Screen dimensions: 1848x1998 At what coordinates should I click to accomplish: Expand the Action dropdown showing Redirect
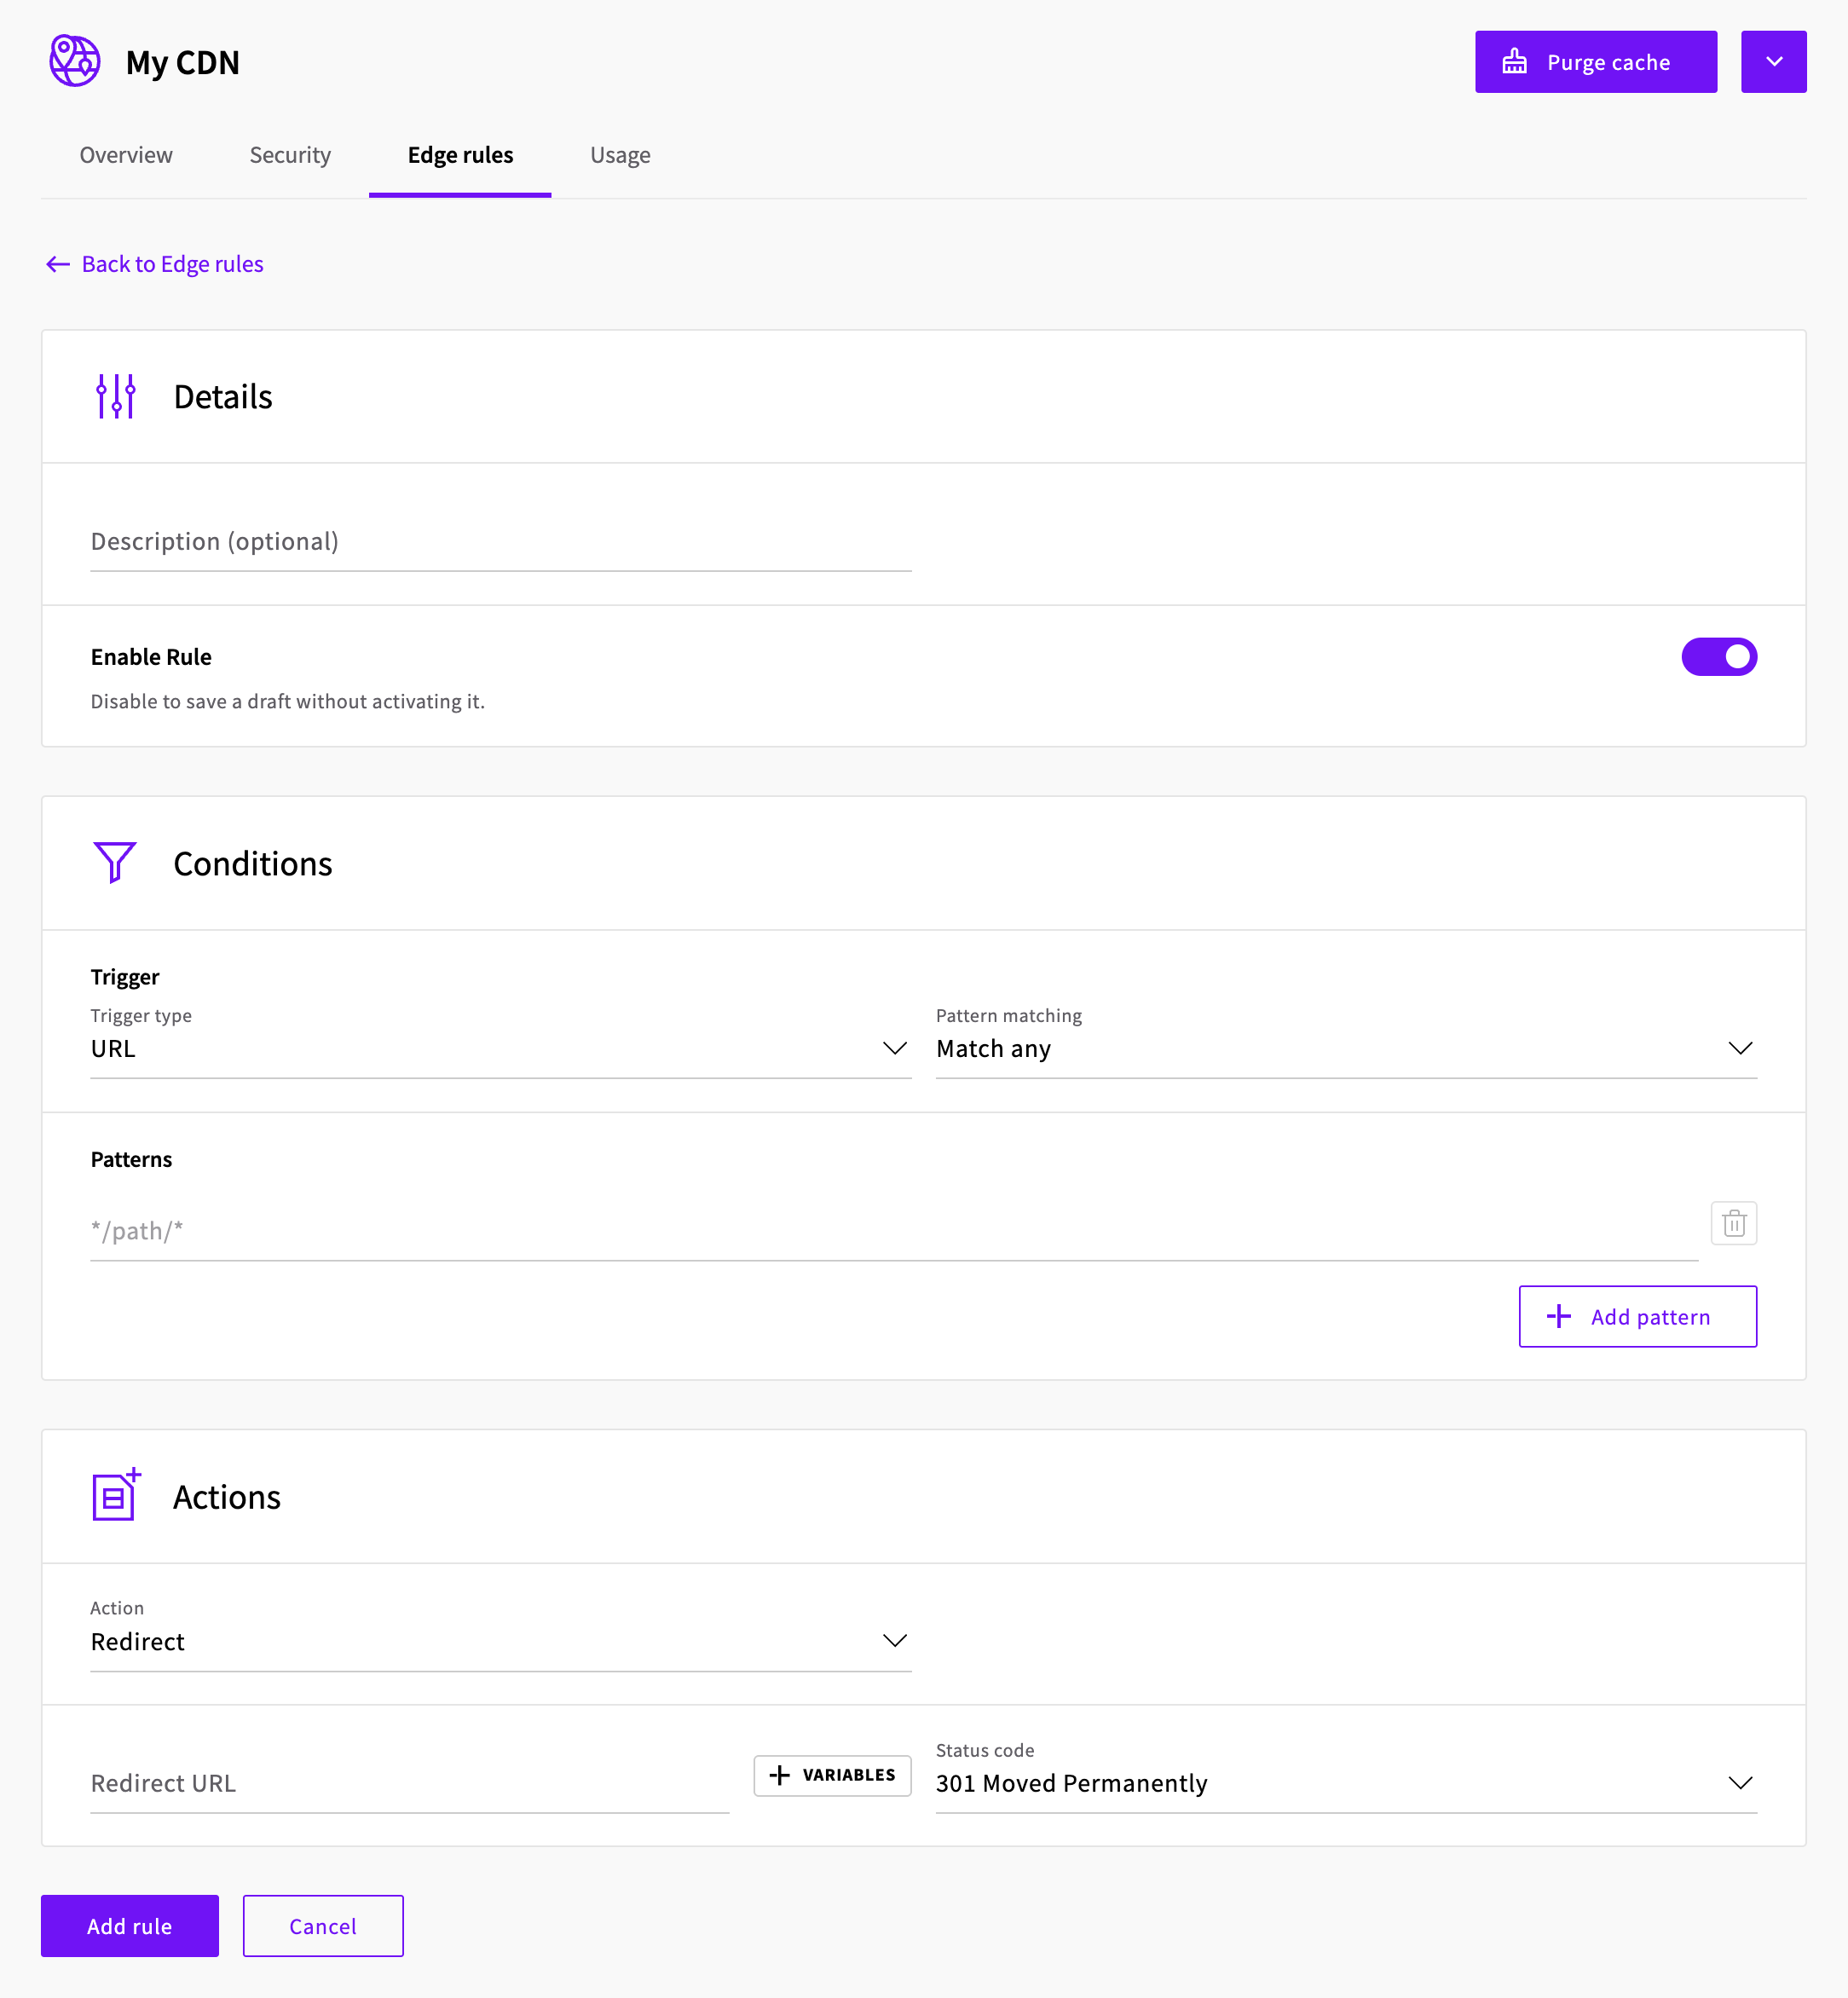(x=500, y=1641)
